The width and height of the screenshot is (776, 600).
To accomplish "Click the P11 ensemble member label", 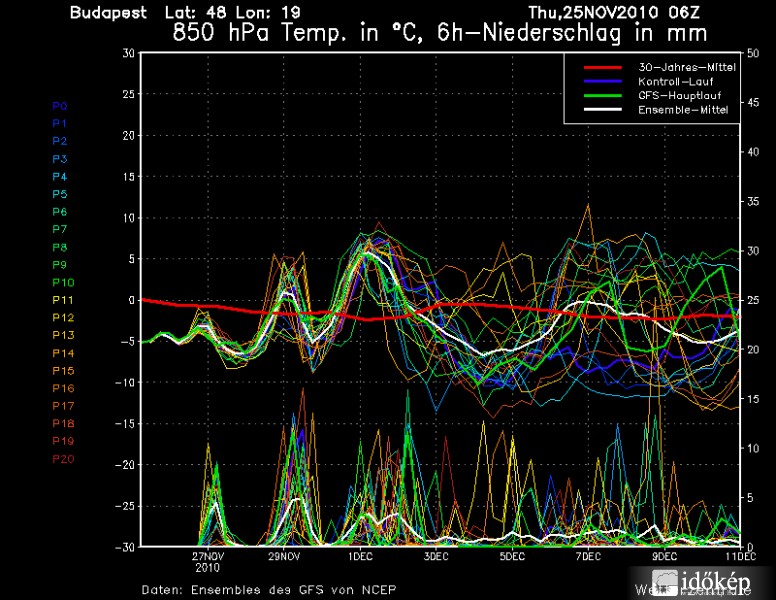I will click(x=63, y=300).
